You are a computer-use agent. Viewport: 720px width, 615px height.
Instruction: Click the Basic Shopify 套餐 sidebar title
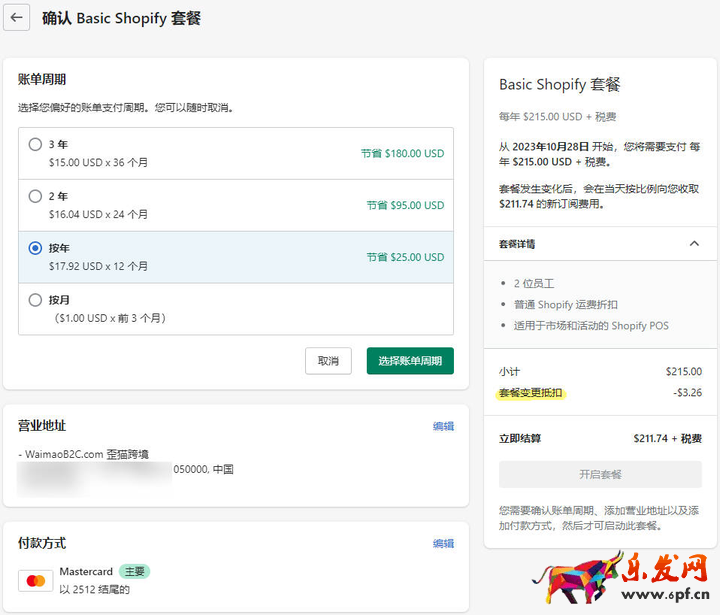click(559, 85)
